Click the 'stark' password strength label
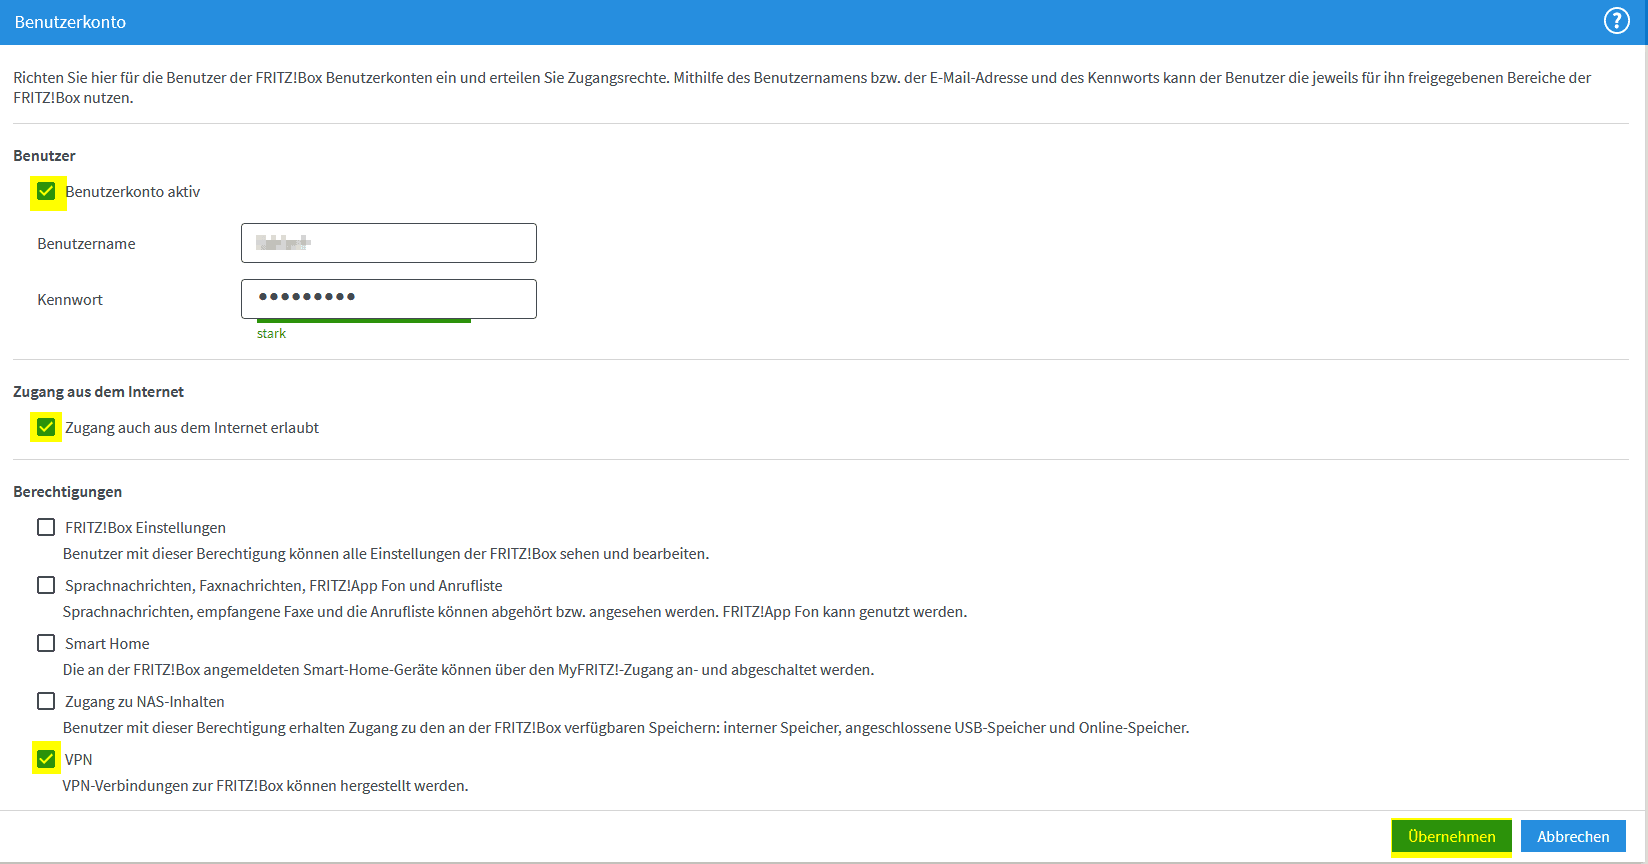Viewport: 1648px width, 864px height. 271,334
